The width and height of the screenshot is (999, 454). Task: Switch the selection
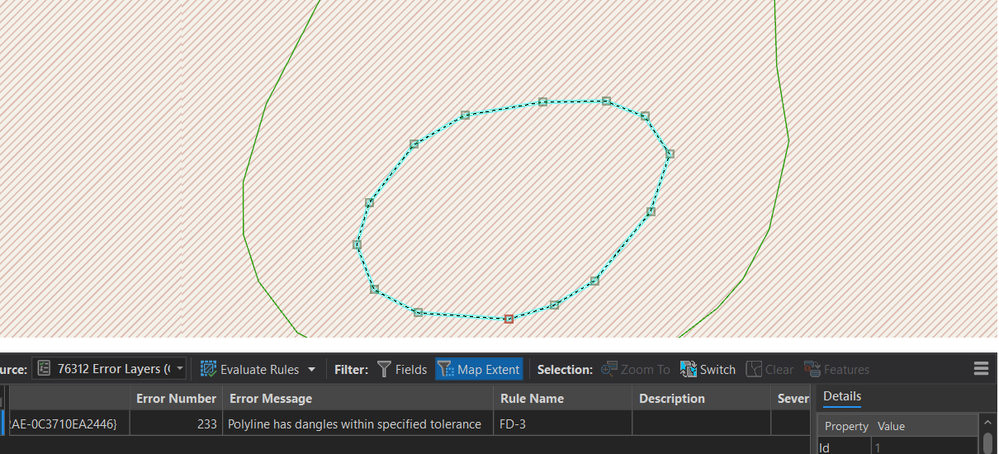(x=707, y=369)
